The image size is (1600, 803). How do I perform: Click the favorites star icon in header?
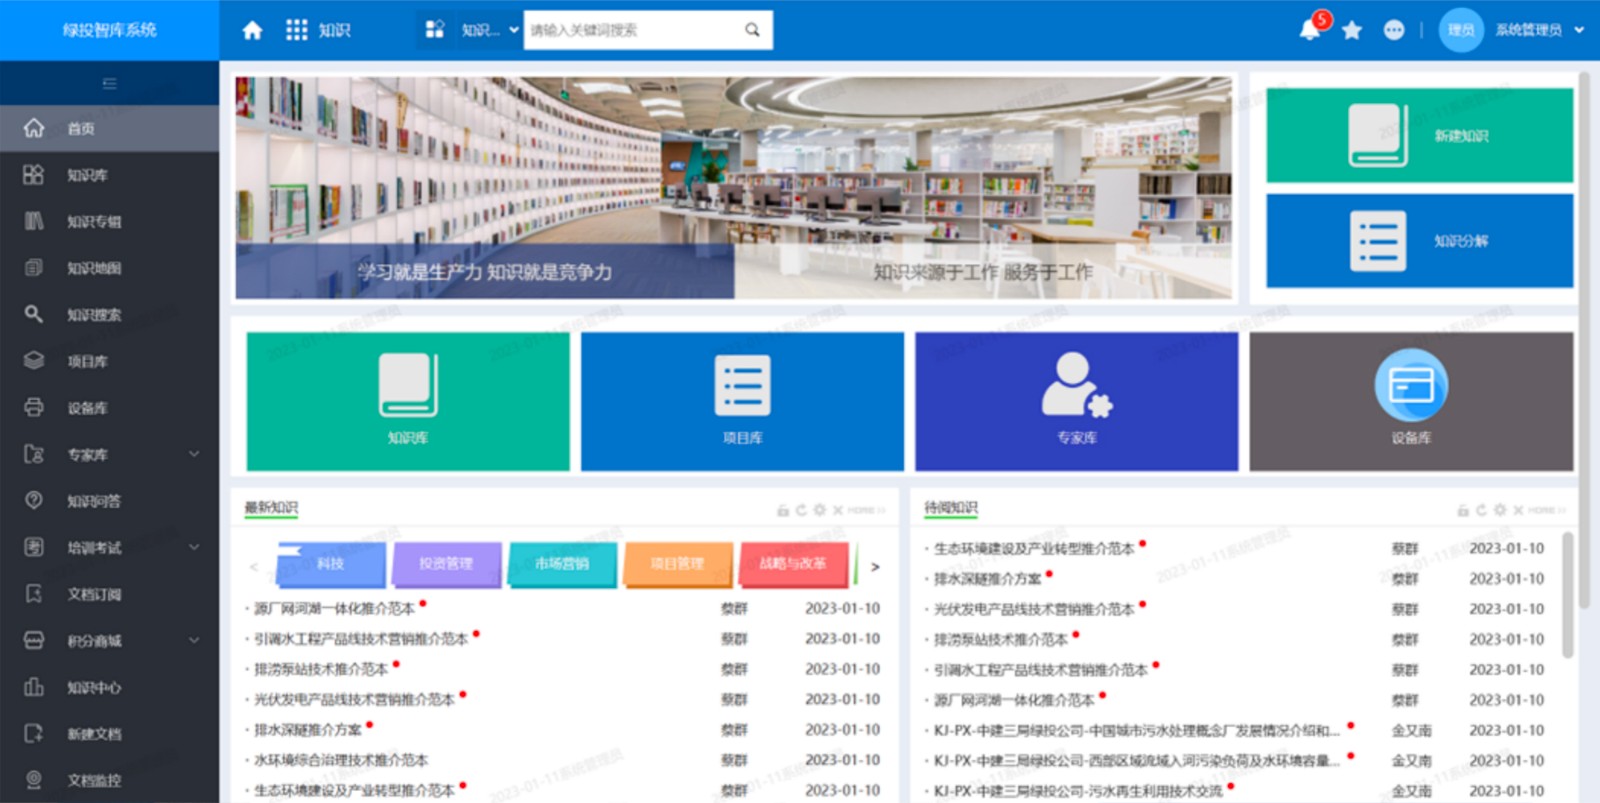(1352, 30)
